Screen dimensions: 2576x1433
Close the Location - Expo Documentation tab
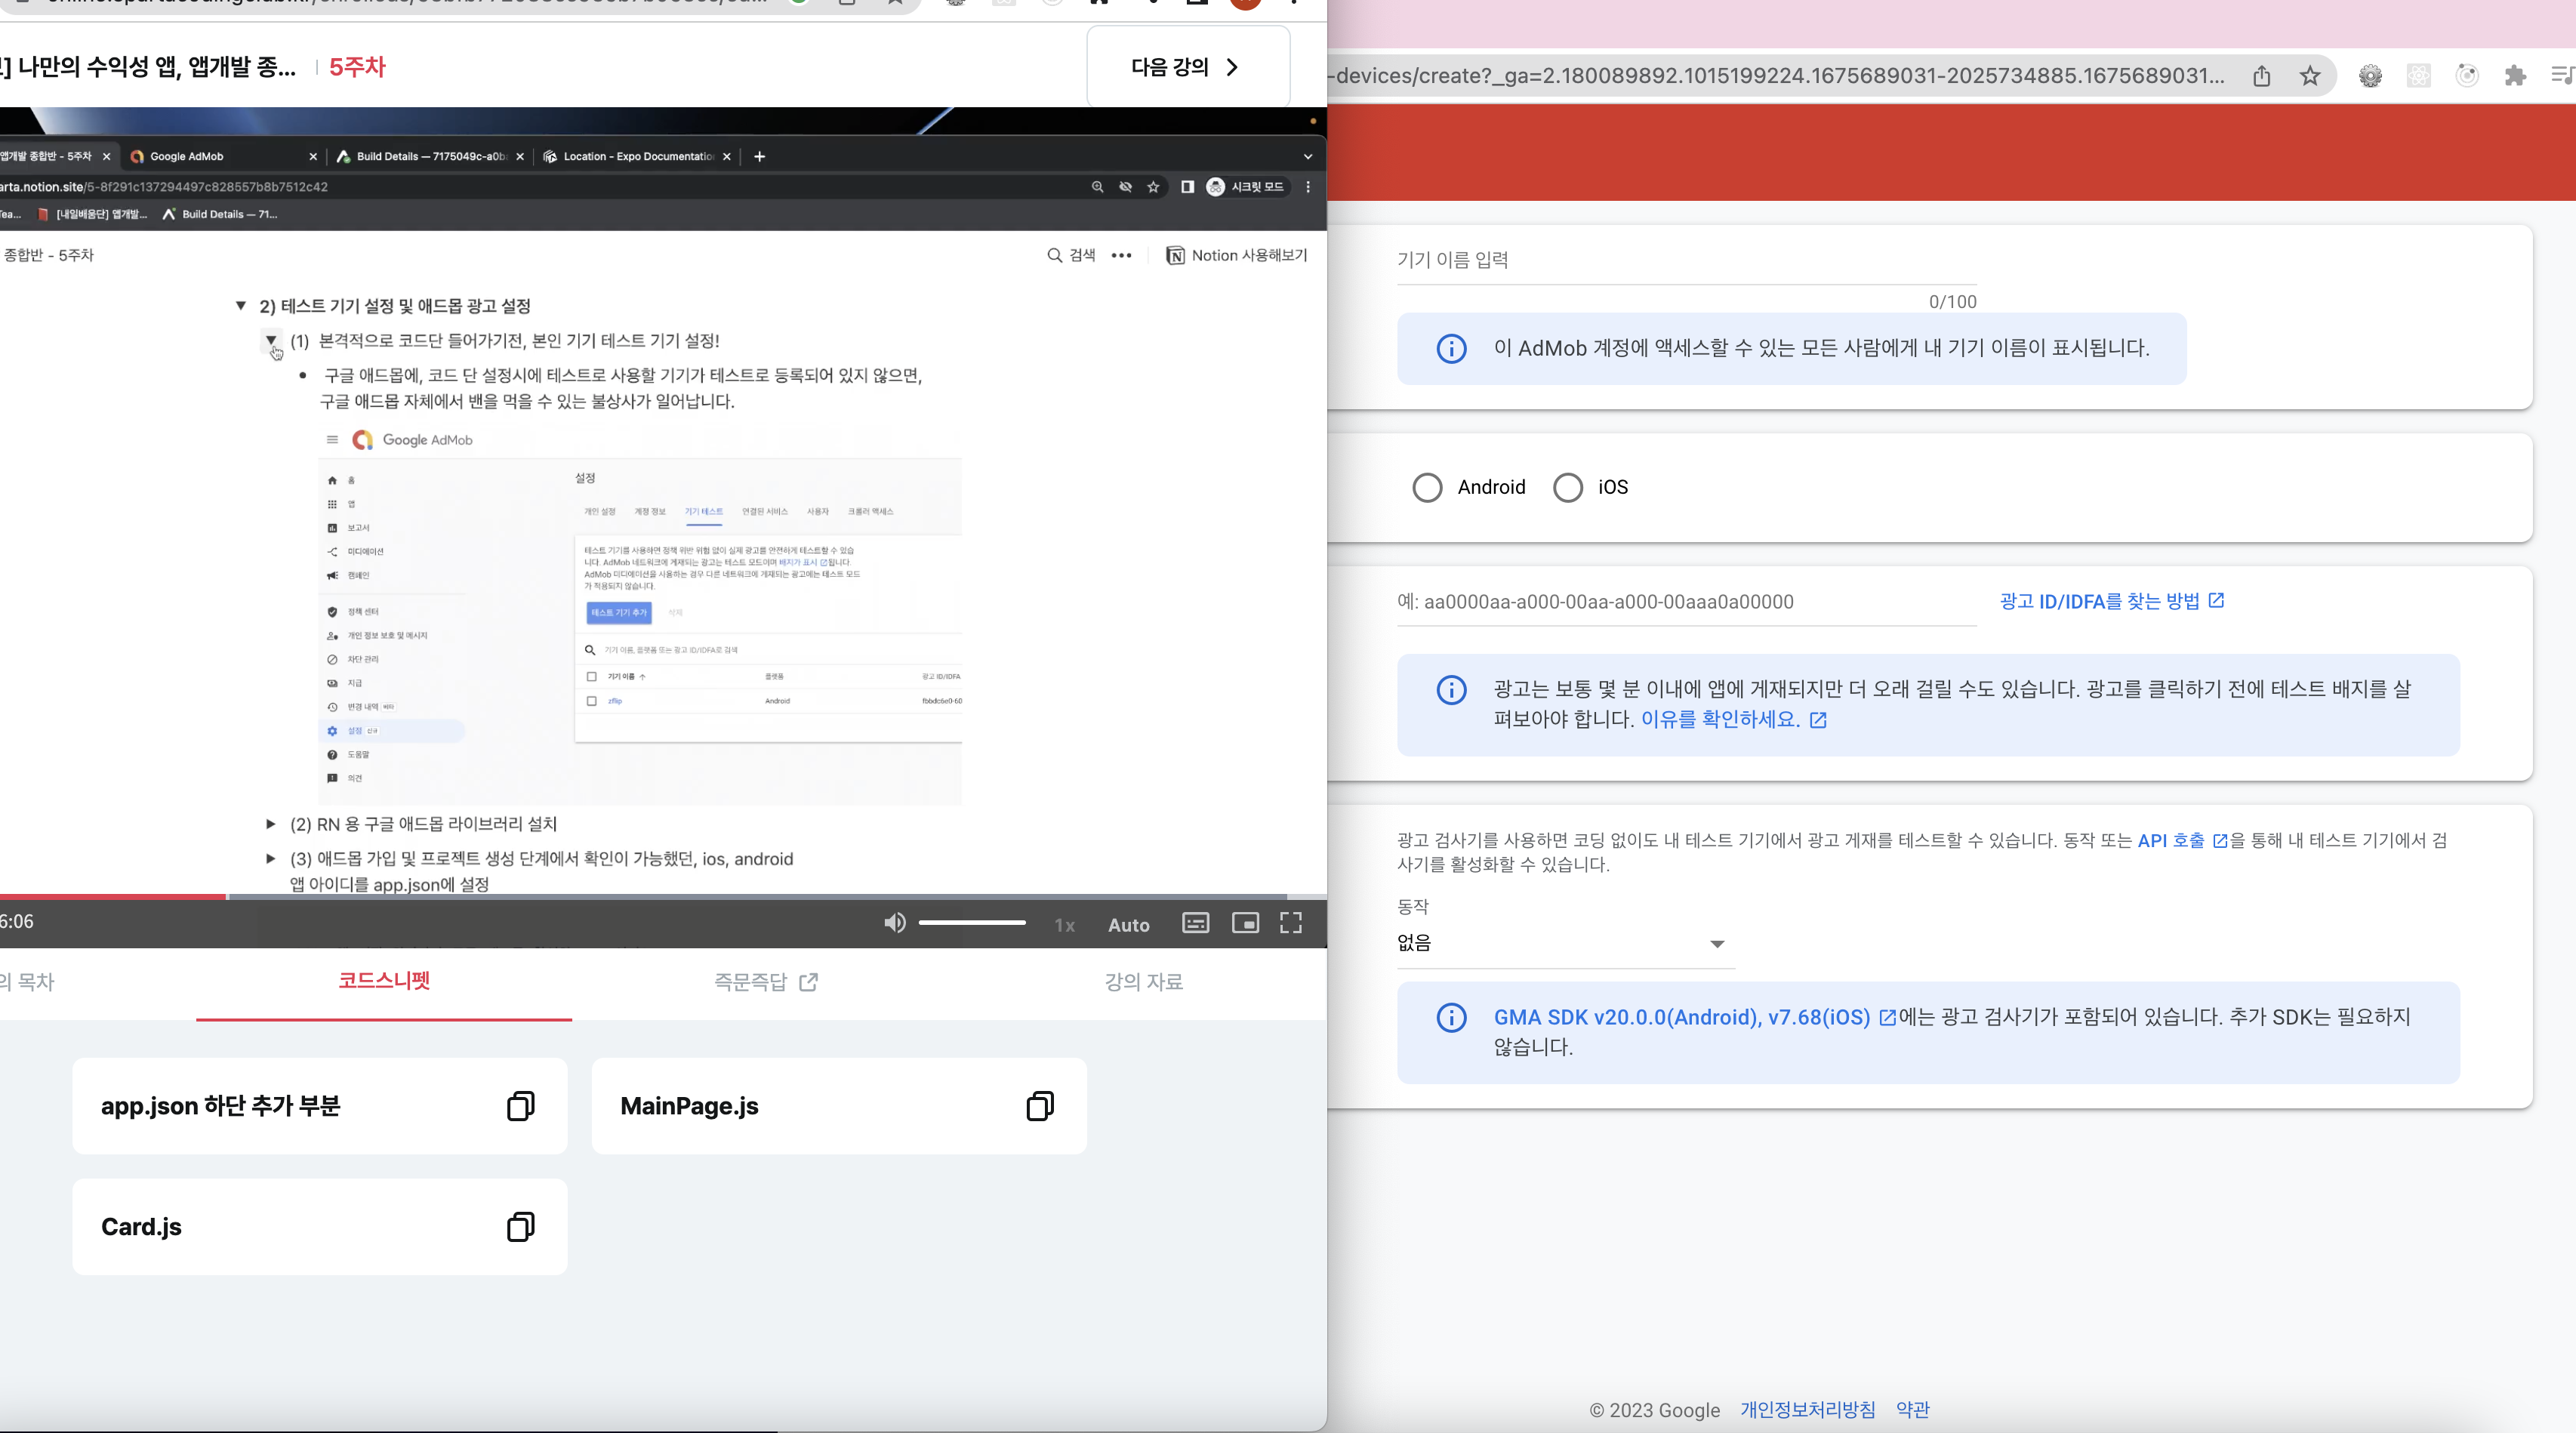pyautogui.click(x=727, y=157)
